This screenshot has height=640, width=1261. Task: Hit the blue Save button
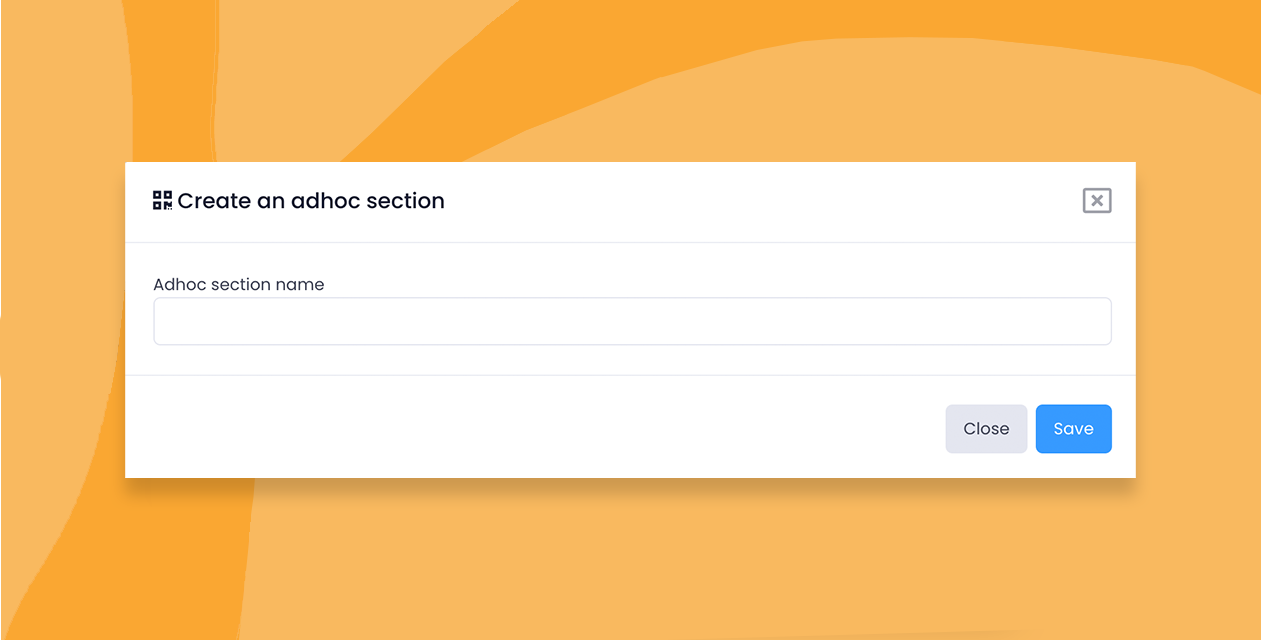tap(1073, 429)
